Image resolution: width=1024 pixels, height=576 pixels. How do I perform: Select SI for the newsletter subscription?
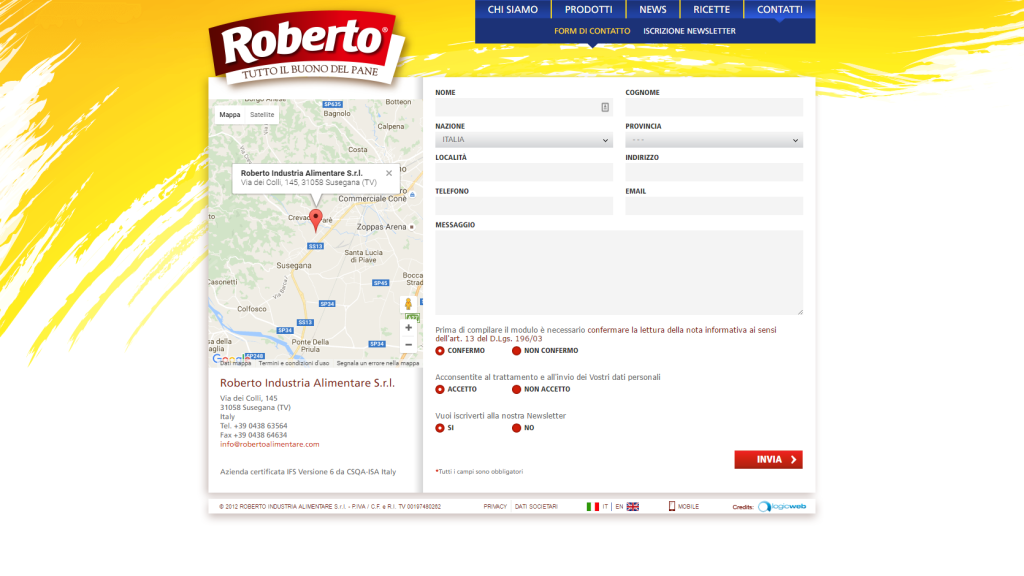[440, 428]
